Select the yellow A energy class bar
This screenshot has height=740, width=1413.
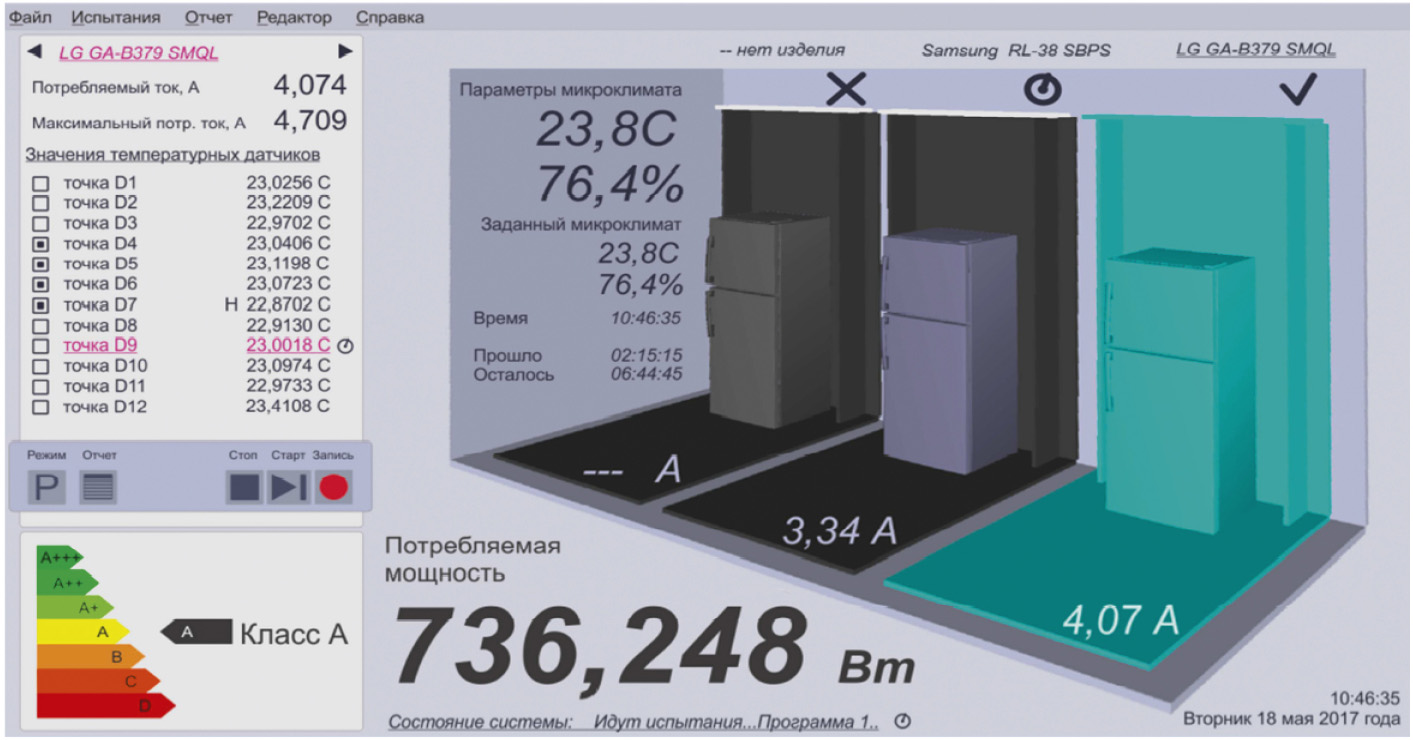(x=83, y=632)
